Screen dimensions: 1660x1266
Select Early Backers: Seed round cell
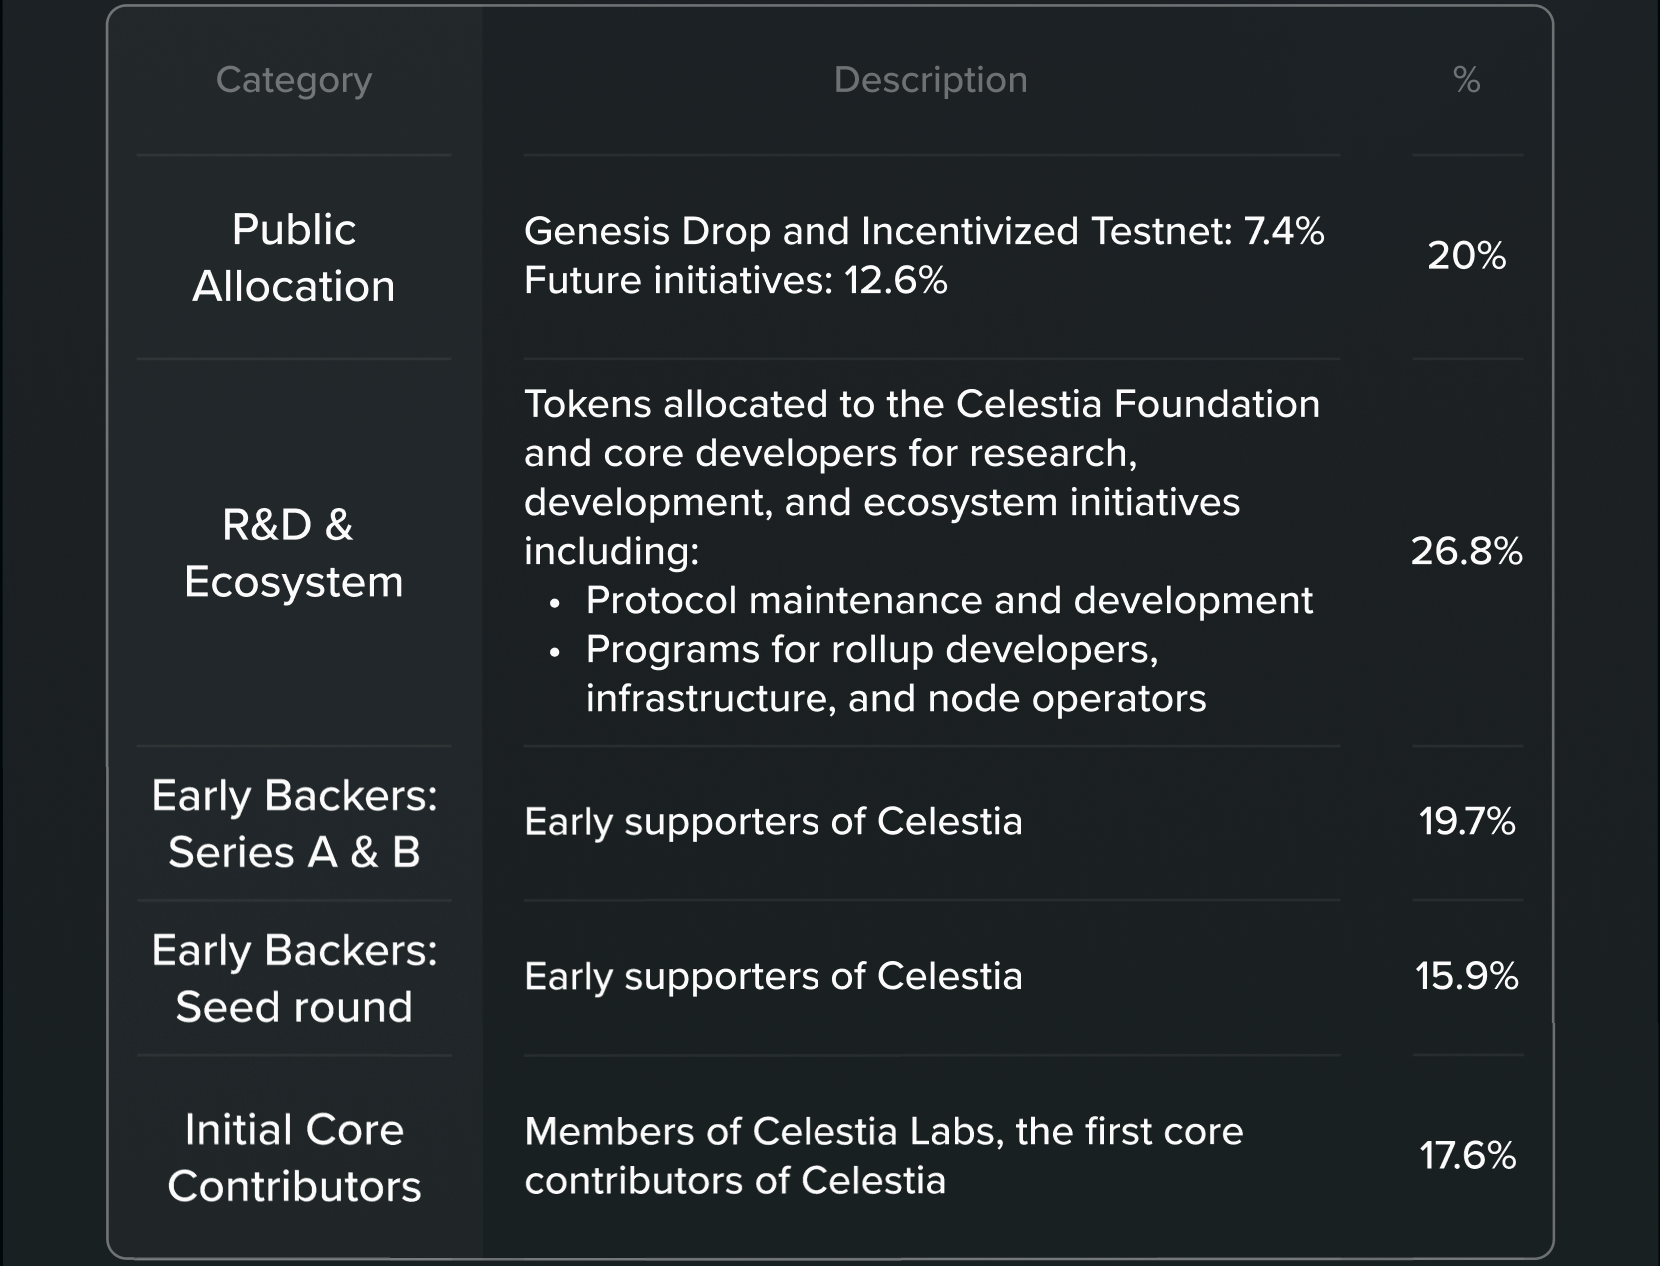pyautogui.click(x=294, y=978)
